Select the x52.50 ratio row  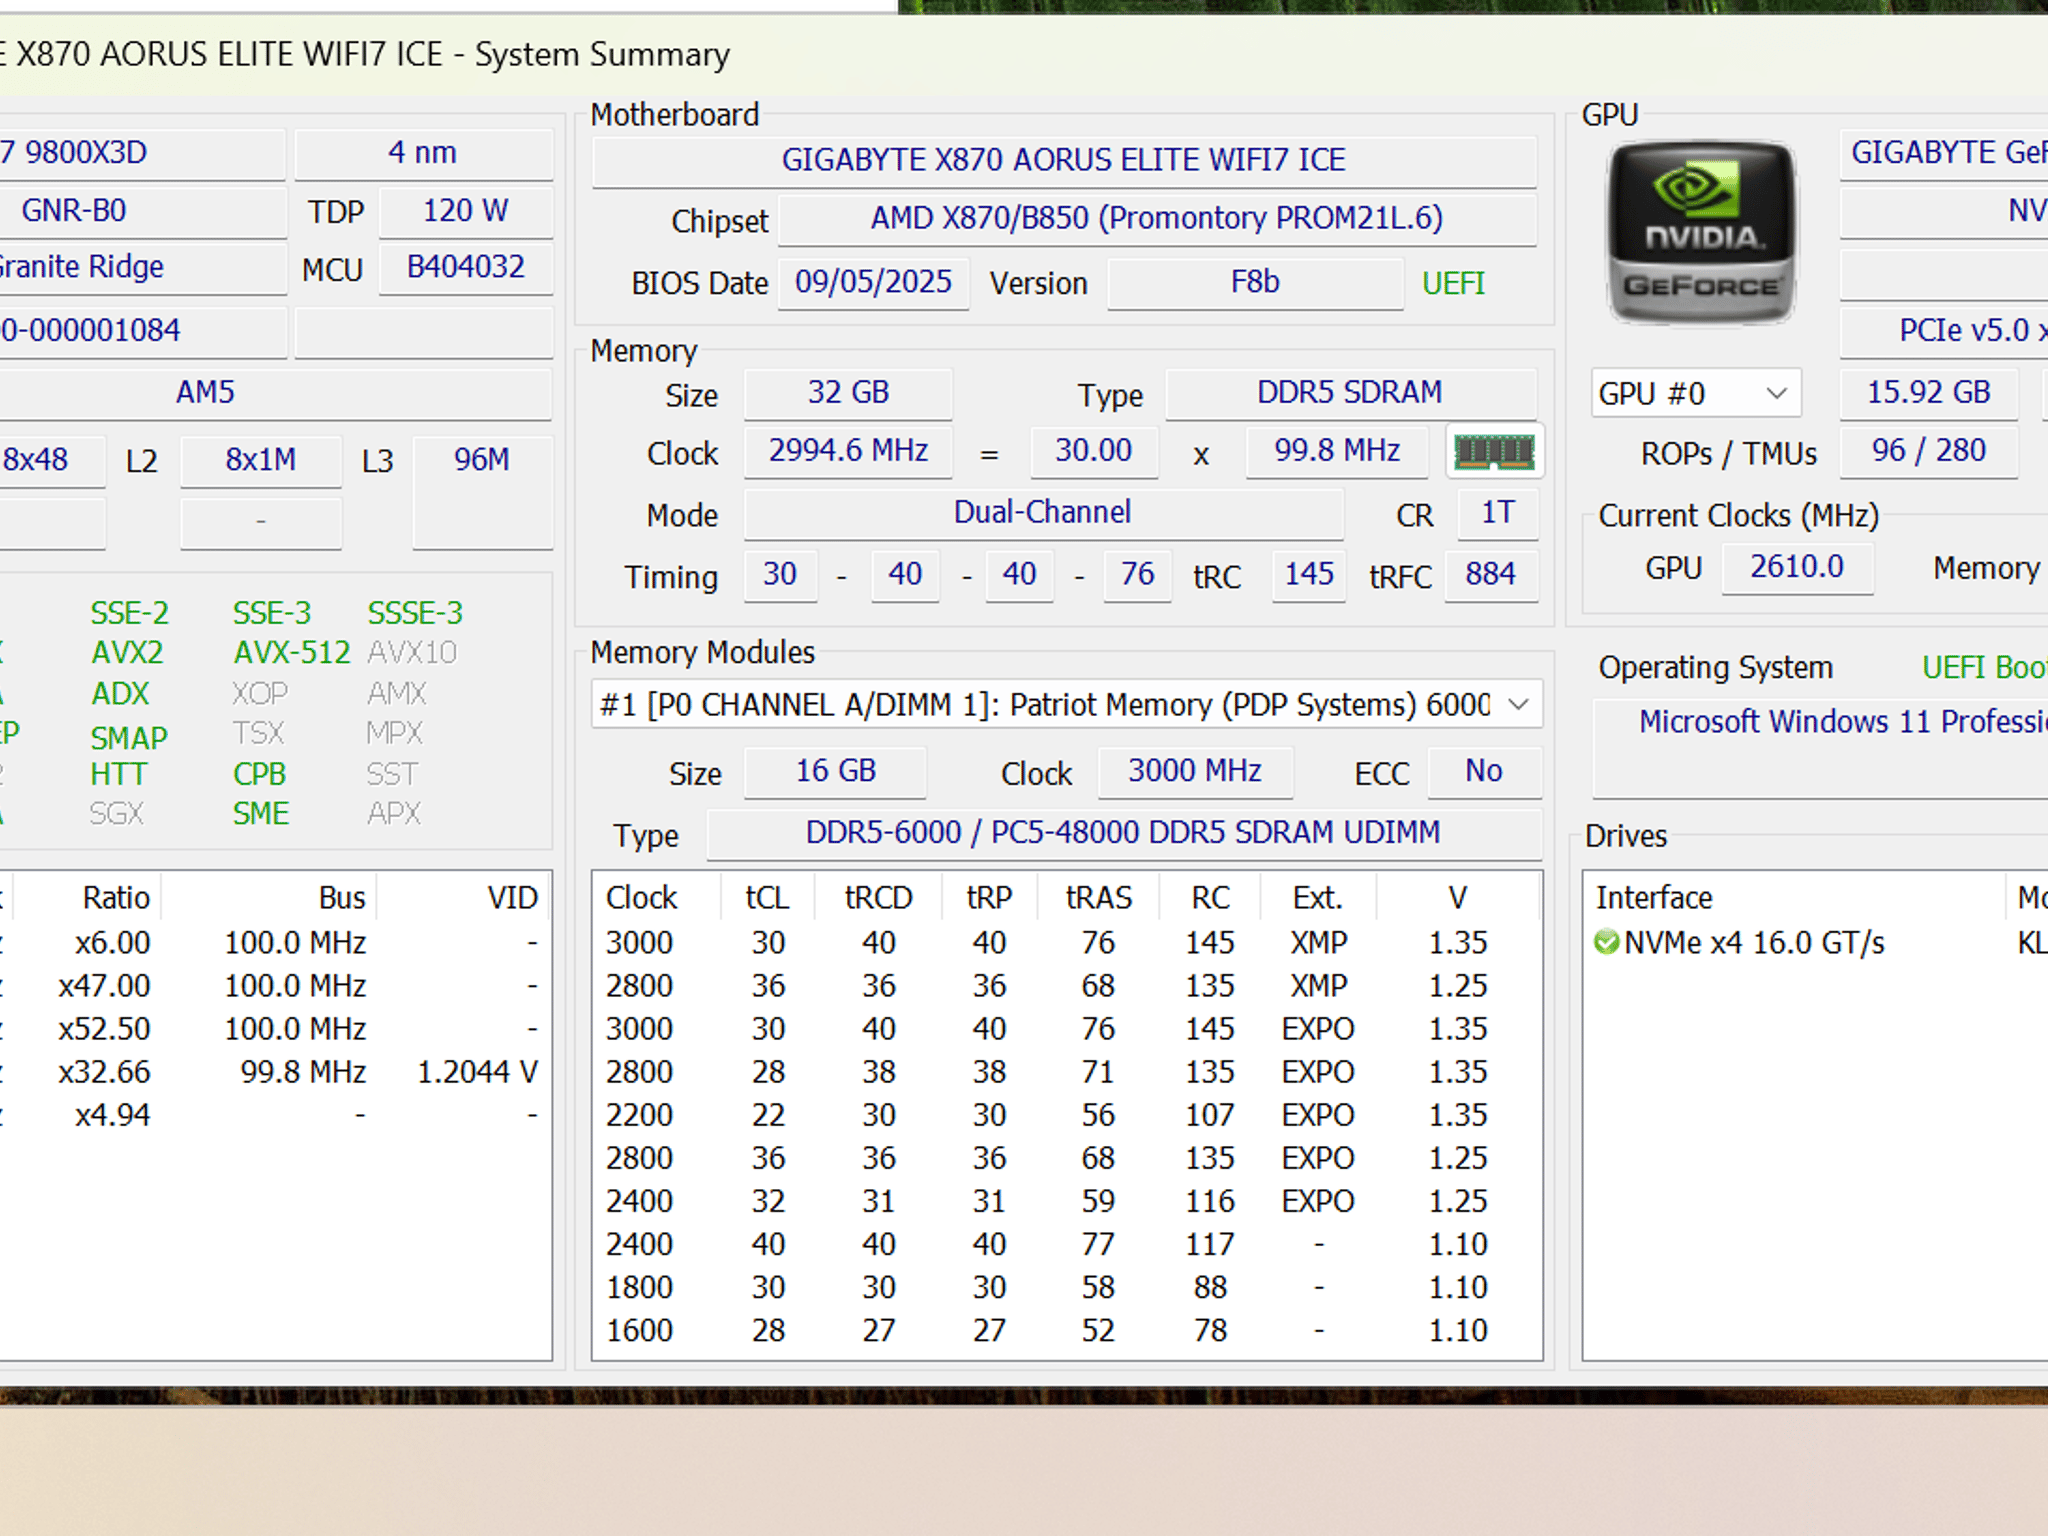pos(274,1029)
